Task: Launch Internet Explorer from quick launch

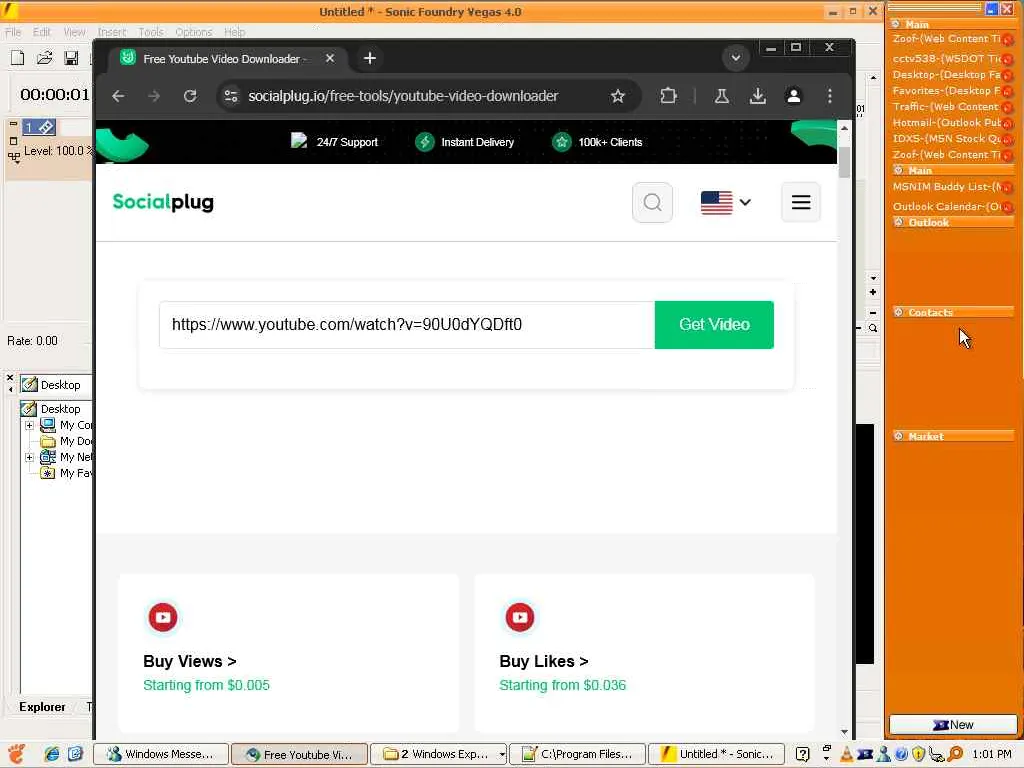Action: pyautogui.click(x=52, y=754)
